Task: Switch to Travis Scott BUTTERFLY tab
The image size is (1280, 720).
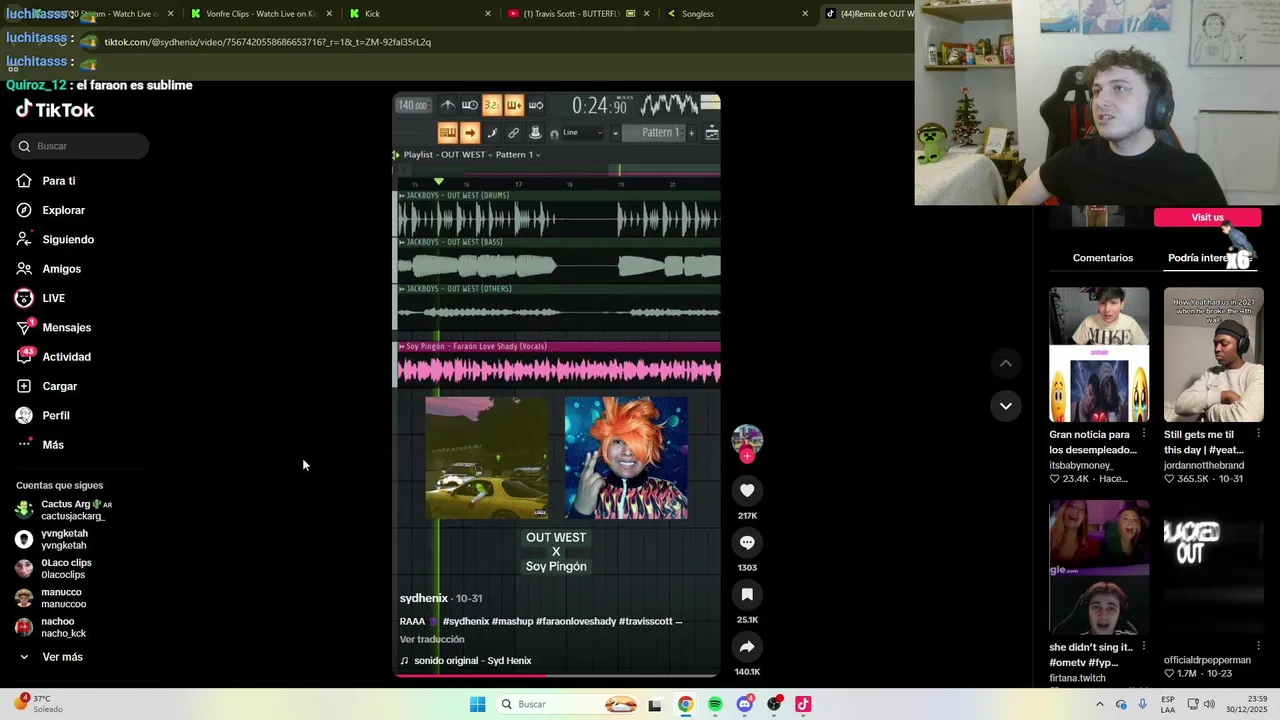Action: pos(578,14)
